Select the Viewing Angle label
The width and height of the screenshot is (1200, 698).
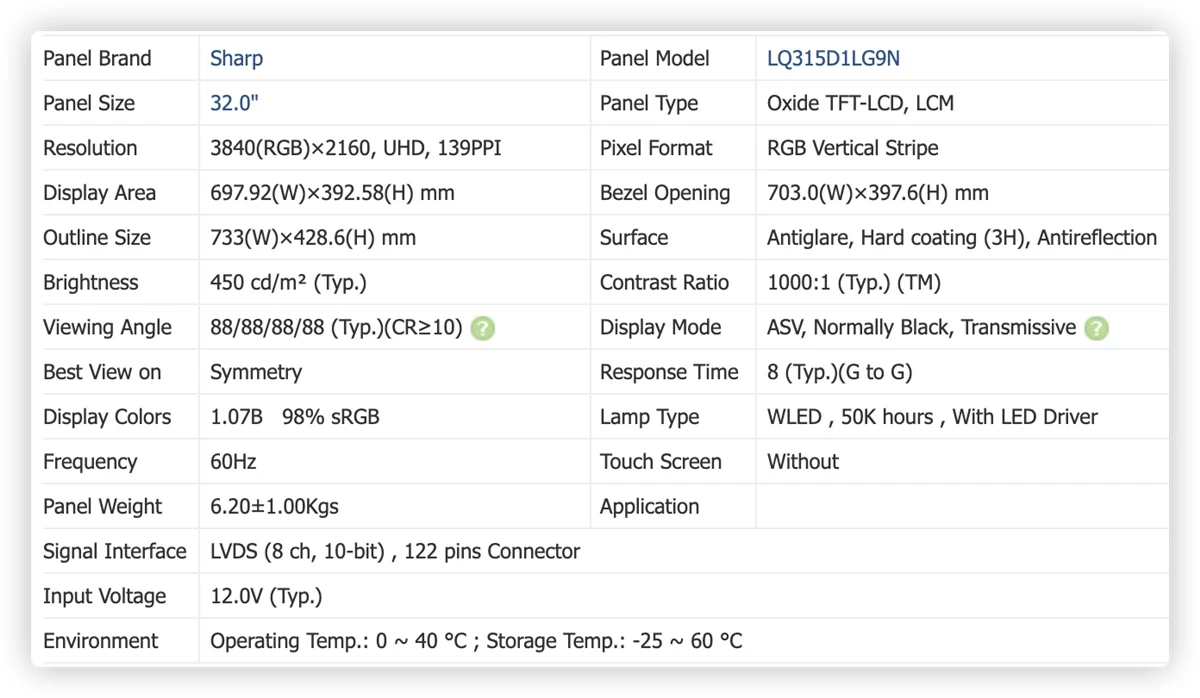tap(107, 328)
